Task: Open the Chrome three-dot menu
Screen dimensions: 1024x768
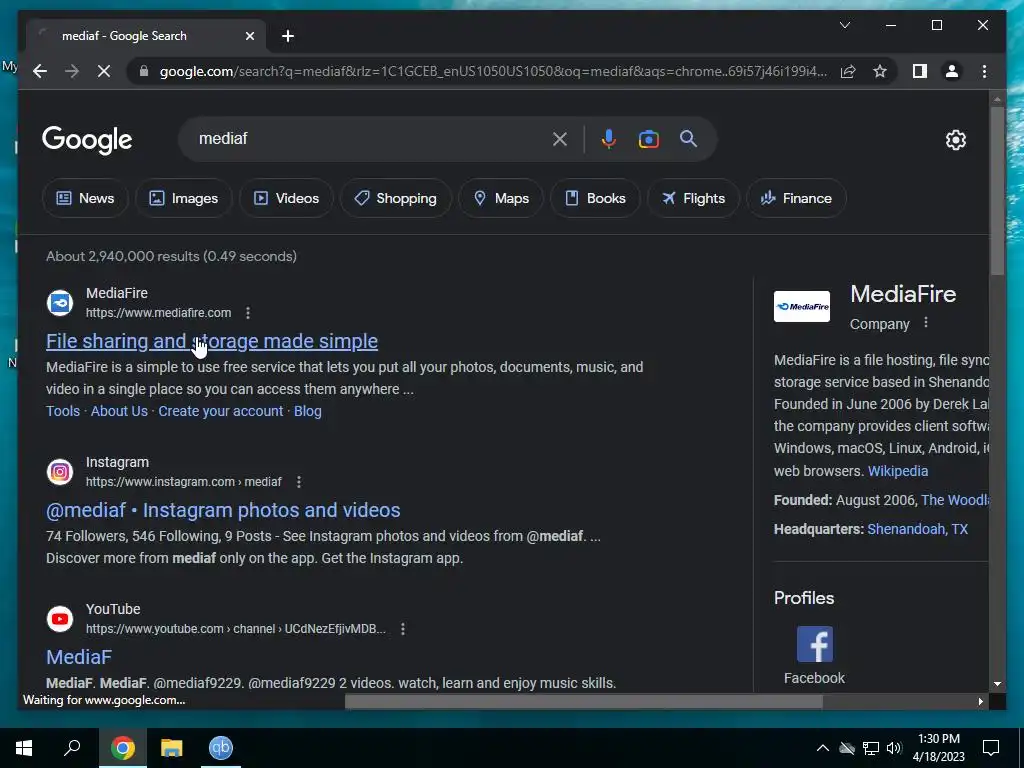Action: pyautogui.click(x=984, y=71)
